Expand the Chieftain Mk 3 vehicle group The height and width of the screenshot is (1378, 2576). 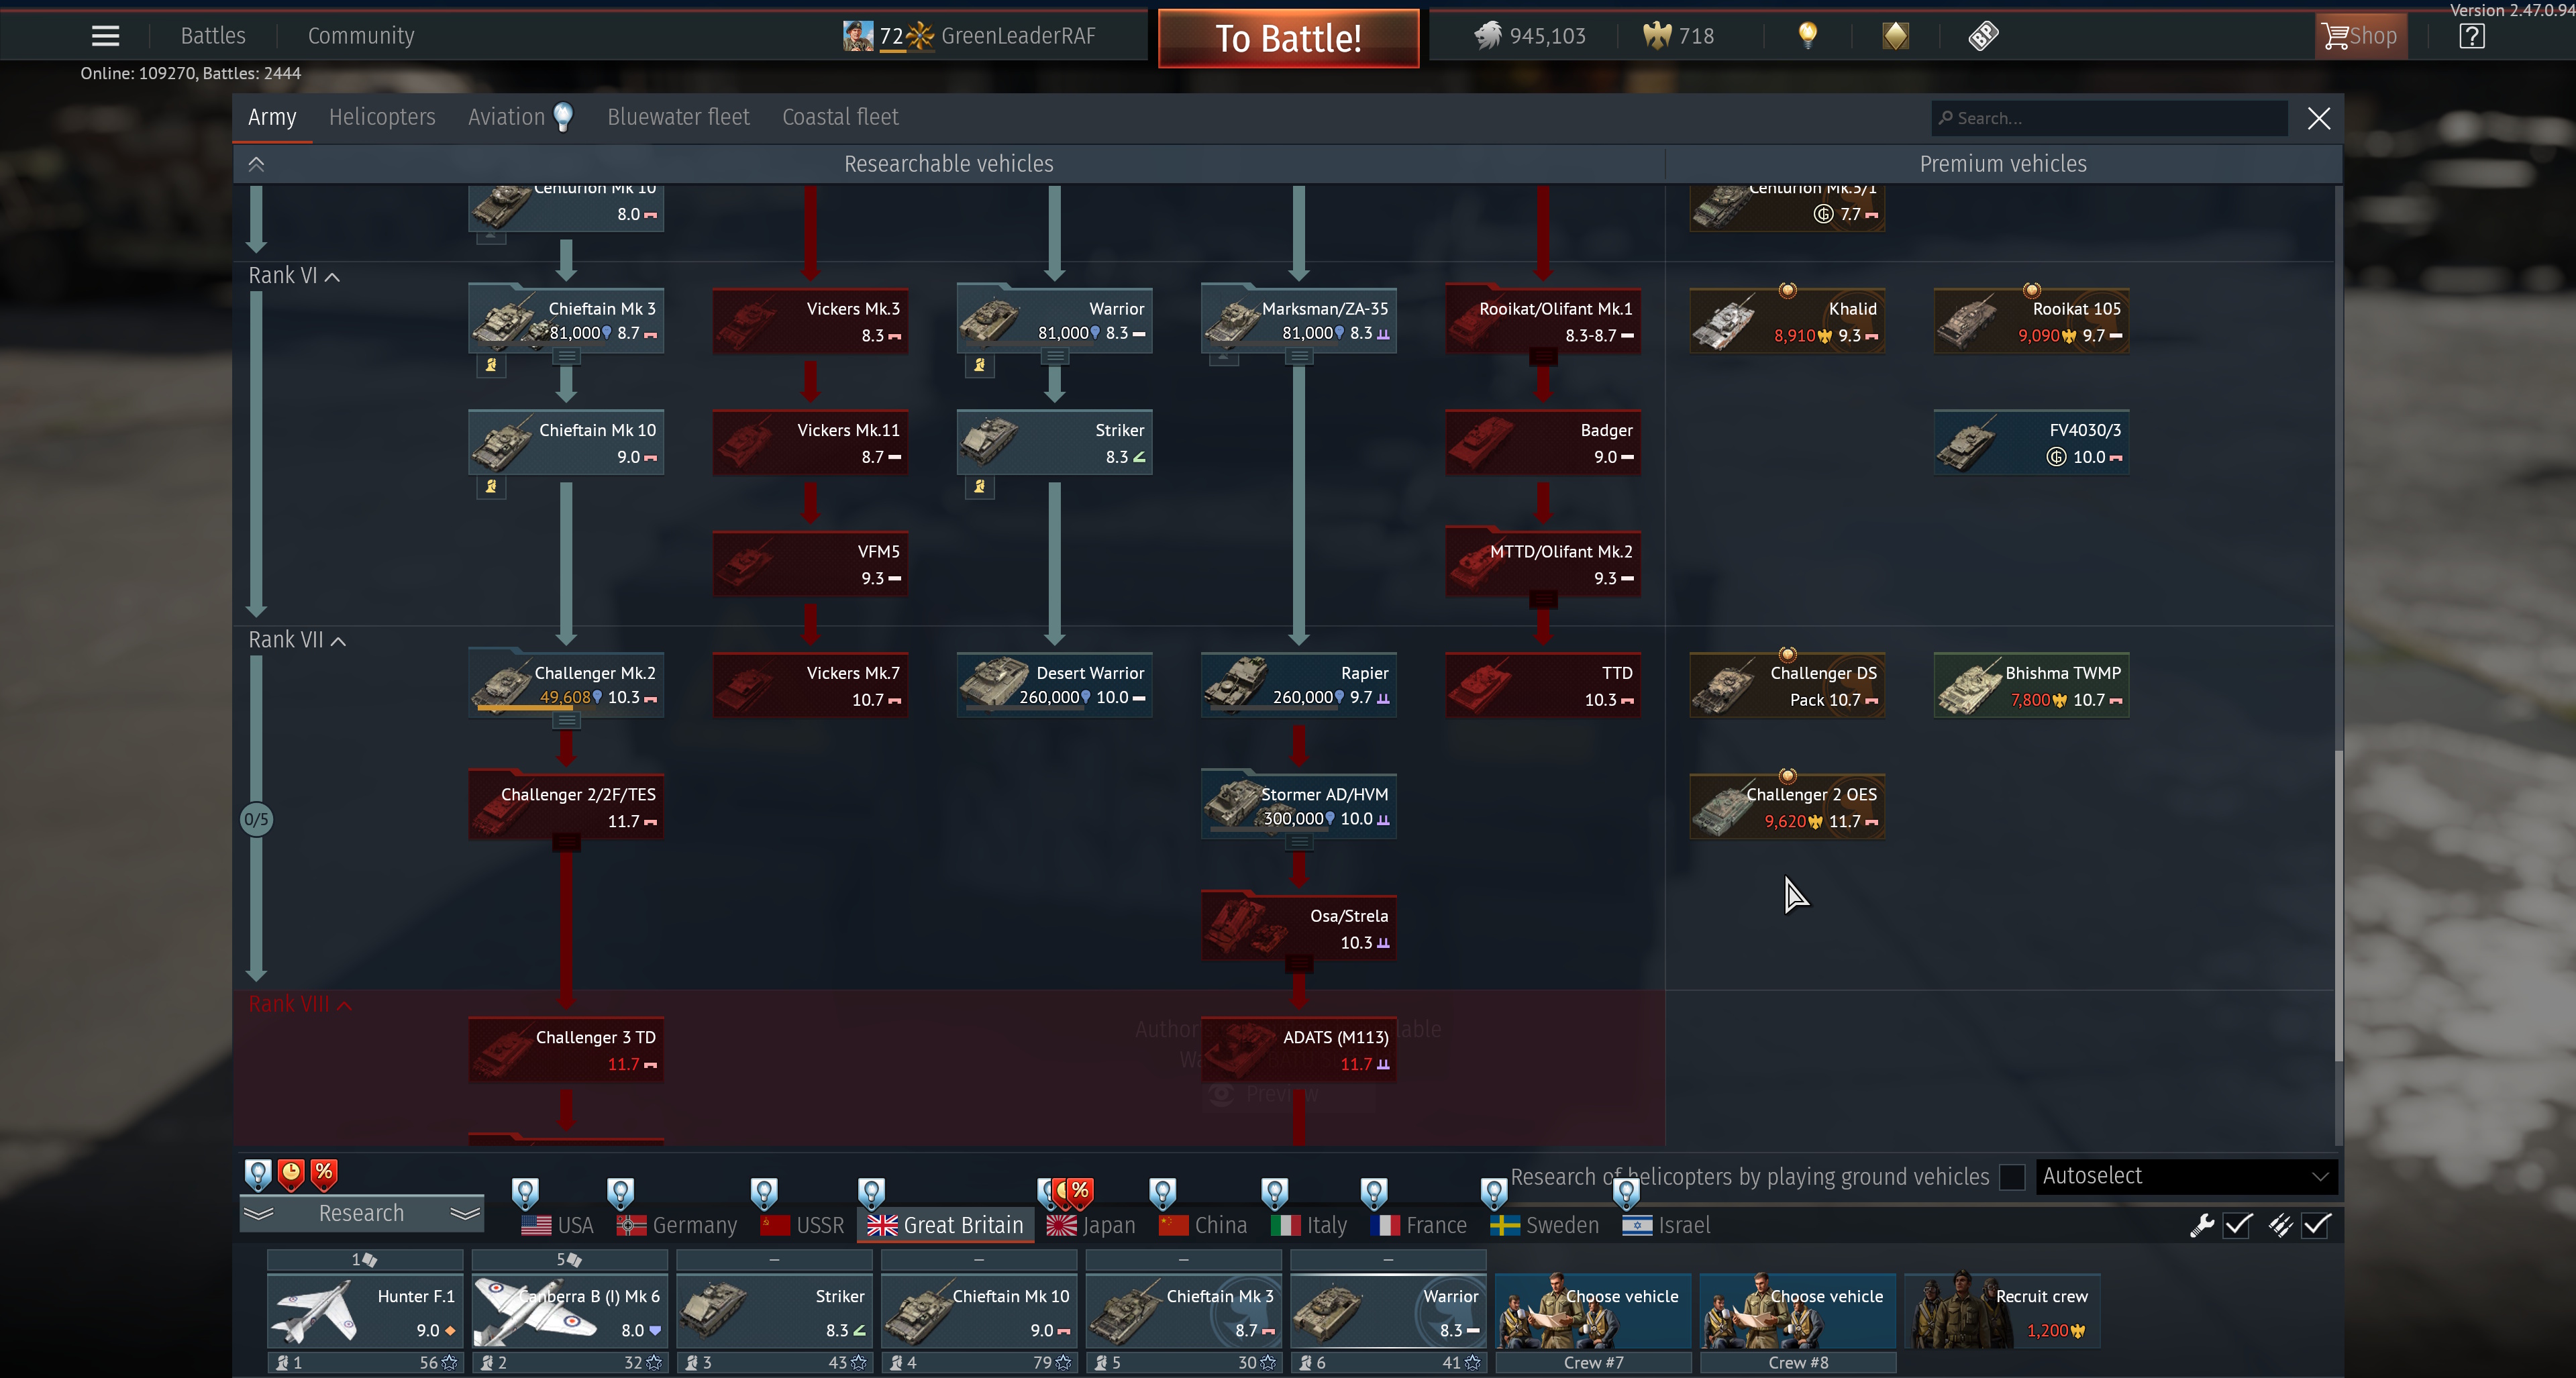tap(566, 356)
